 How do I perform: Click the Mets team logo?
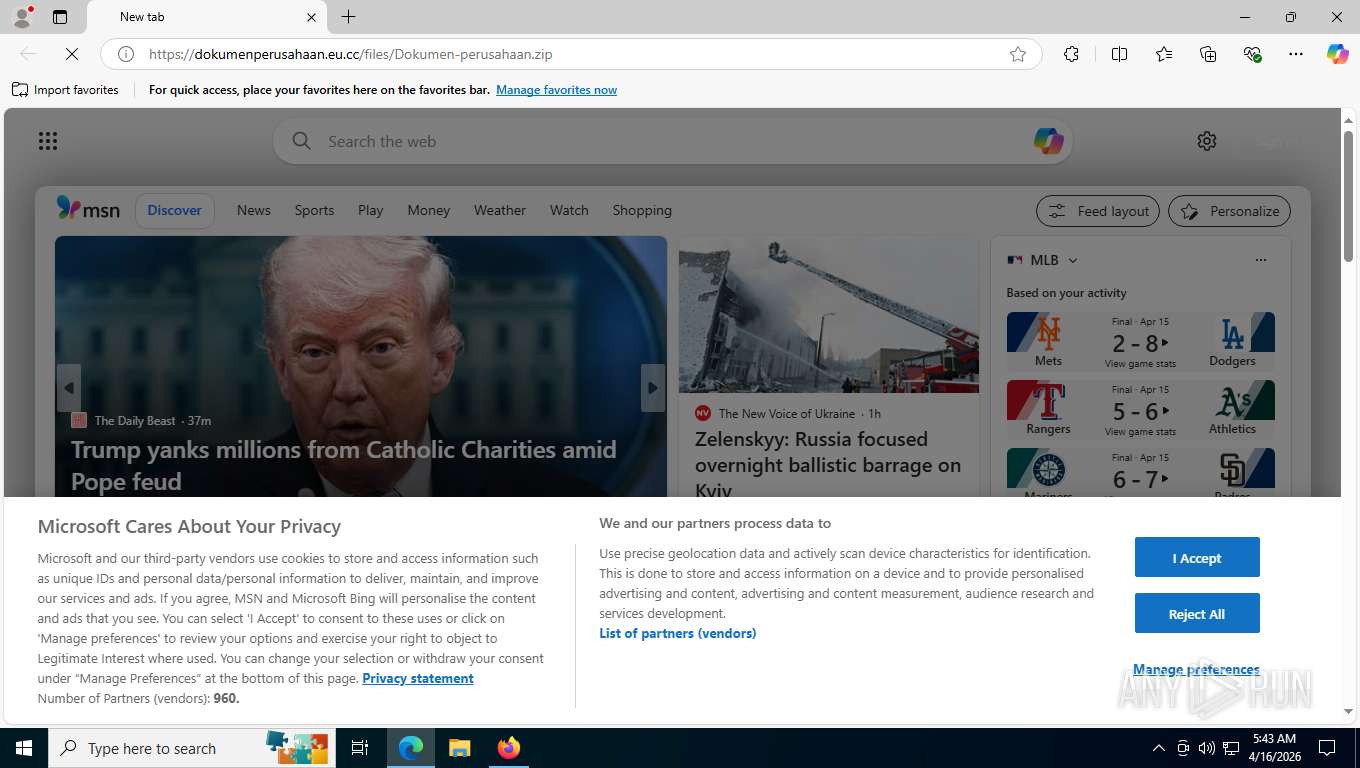(1048, 332)
